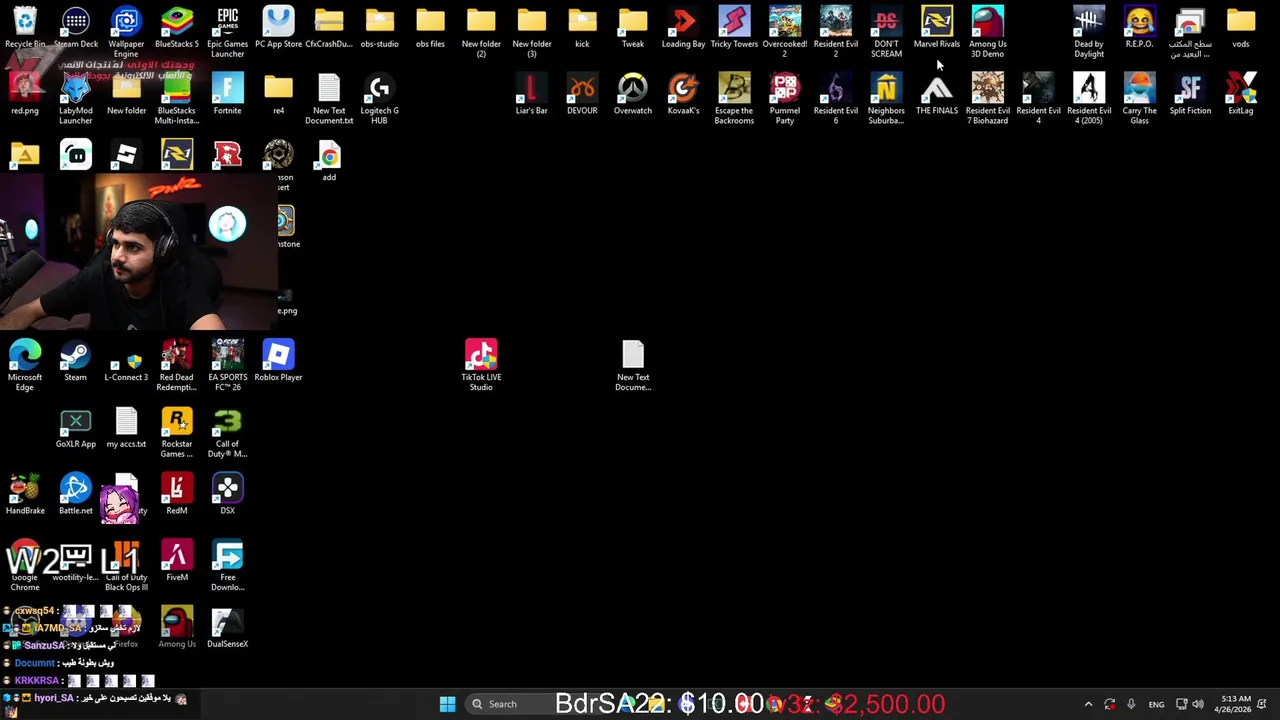Open the Steam shortcut

tap(76, 361)
